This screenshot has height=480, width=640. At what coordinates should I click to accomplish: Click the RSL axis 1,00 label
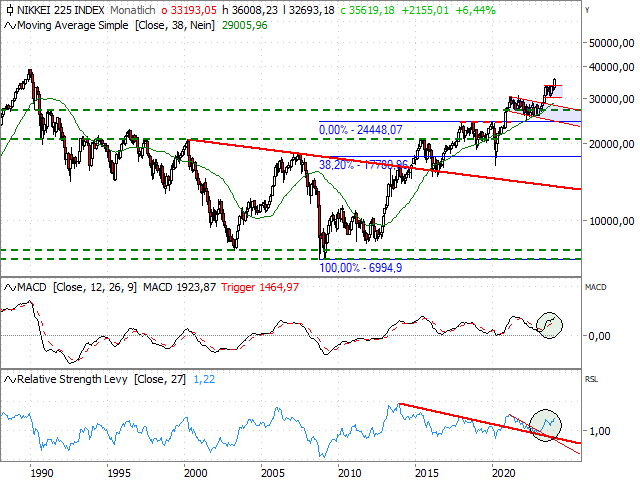(x=599, y=431)
